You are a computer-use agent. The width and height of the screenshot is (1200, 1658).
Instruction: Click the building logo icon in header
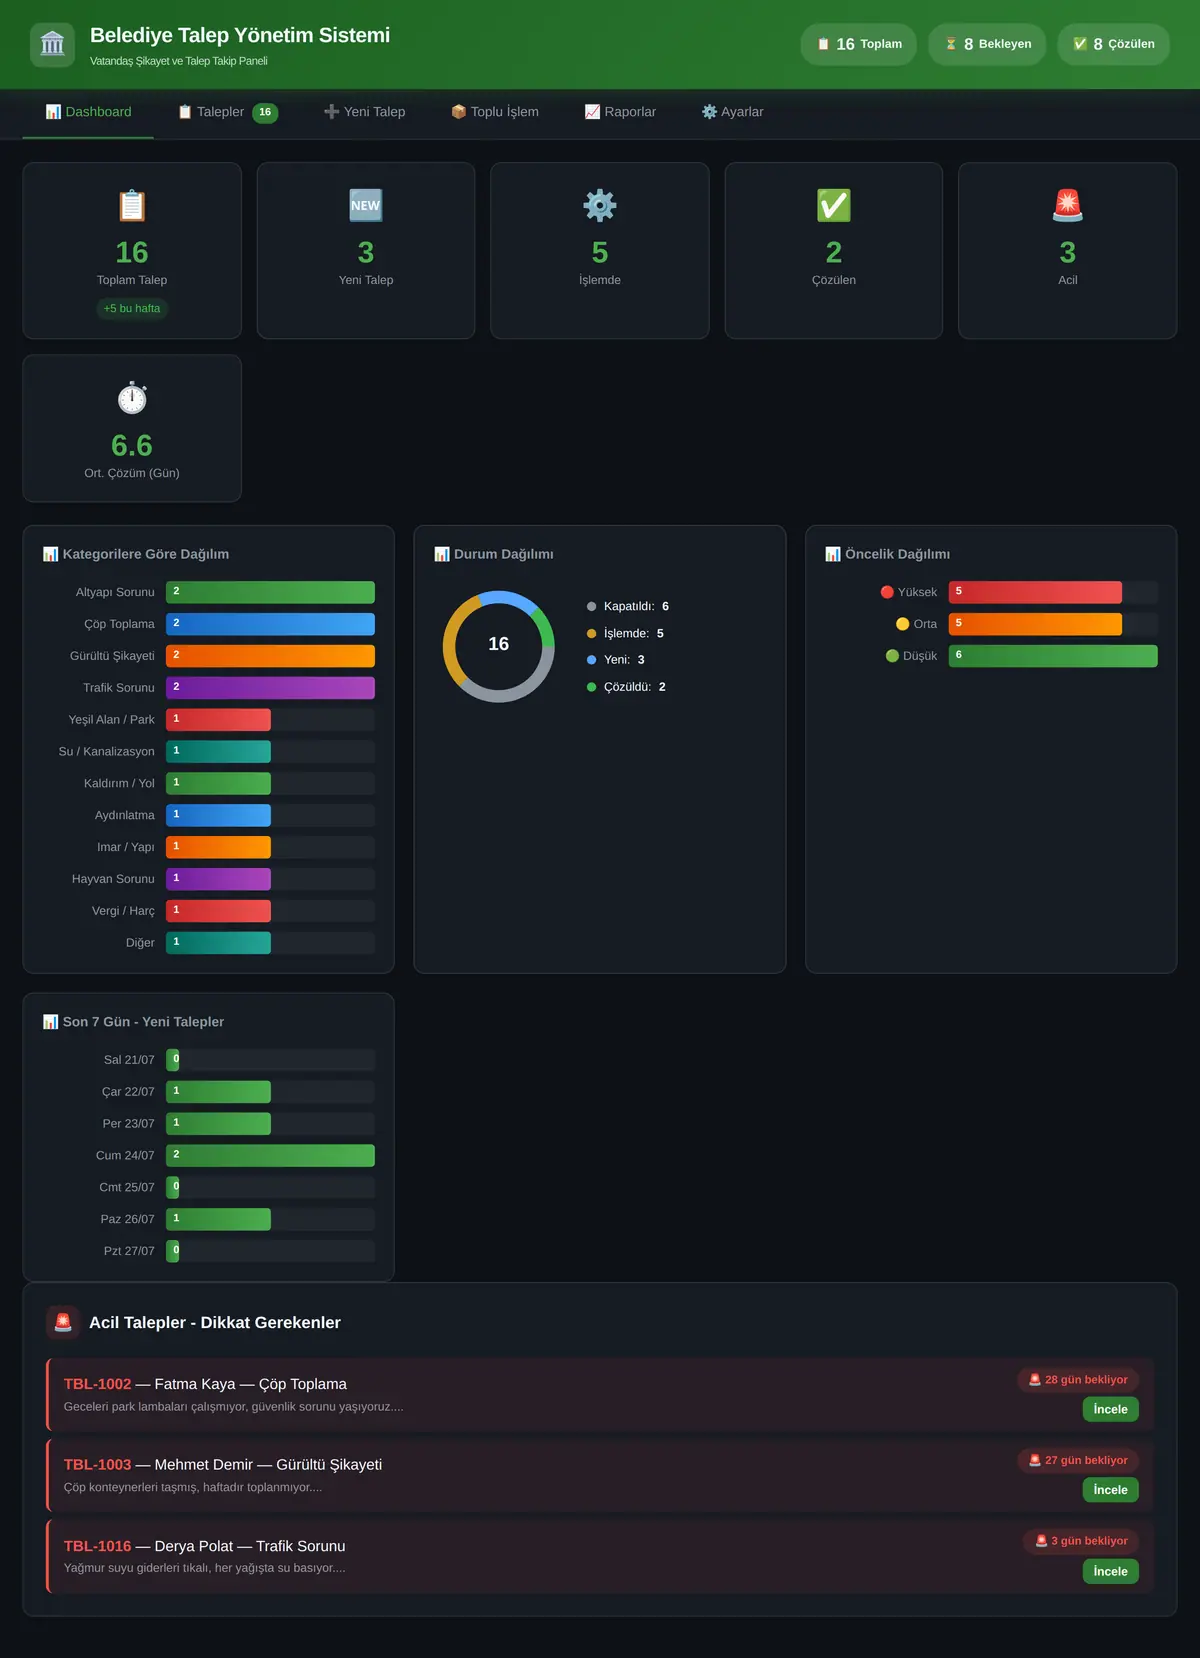tap(52, 45)
